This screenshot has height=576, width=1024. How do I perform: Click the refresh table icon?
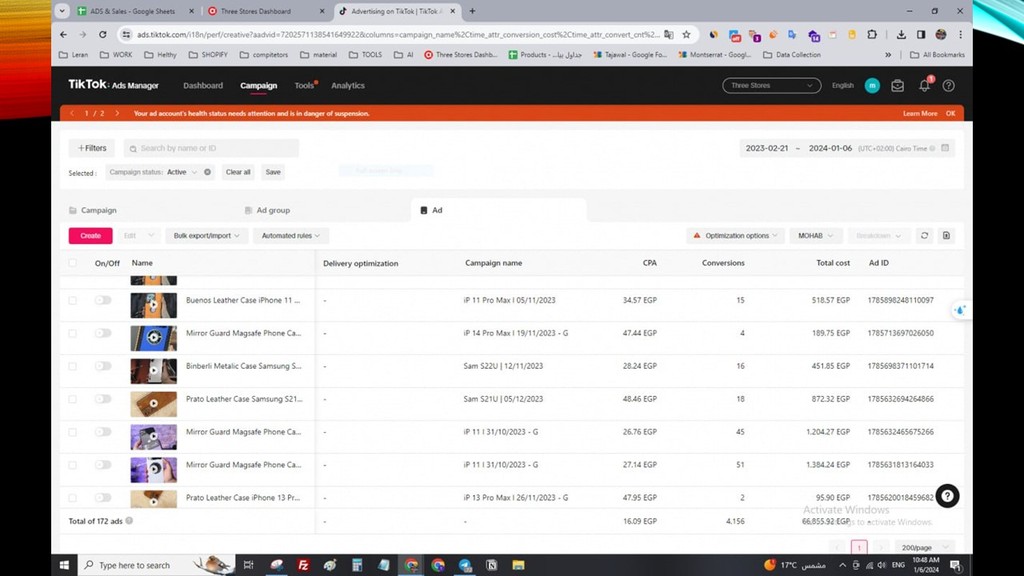[924, 236]
